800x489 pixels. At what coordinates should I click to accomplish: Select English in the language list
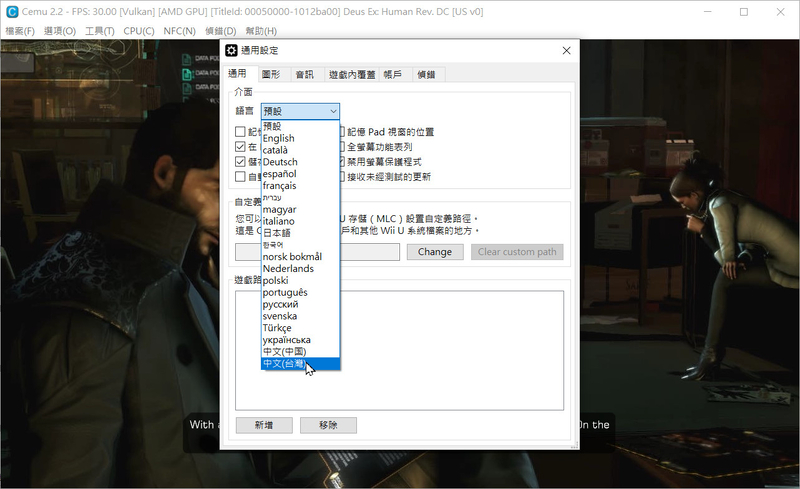coord(300,138)
